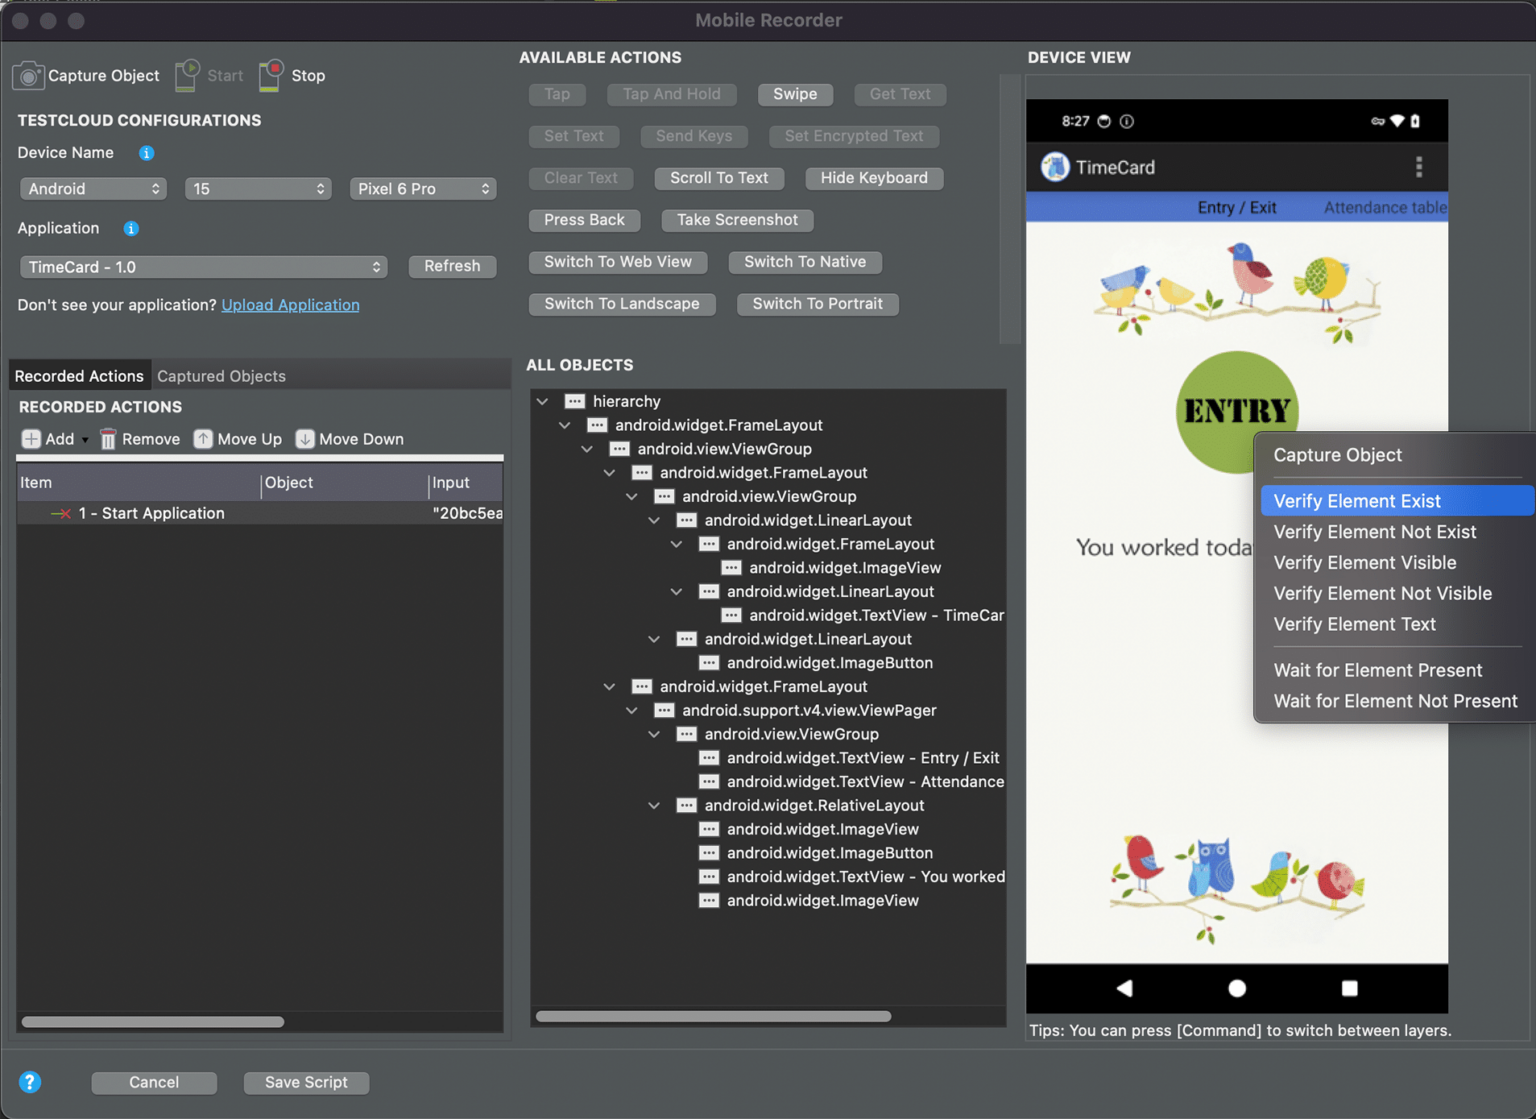This screenshot has height=1119, width=1536.
Task: Open the TimeCard overflow menu in Device View
Action: pyautogui.click(x=1419, y=167)
